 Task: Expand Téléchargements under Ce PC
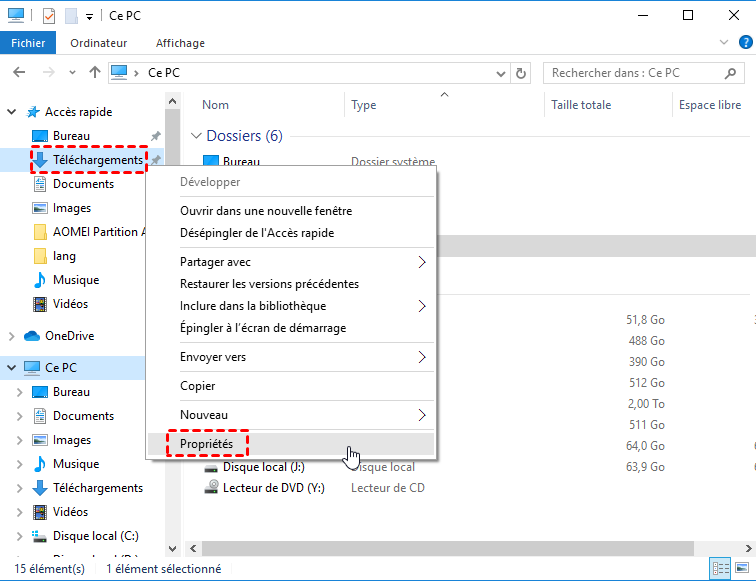coord(19,488)
